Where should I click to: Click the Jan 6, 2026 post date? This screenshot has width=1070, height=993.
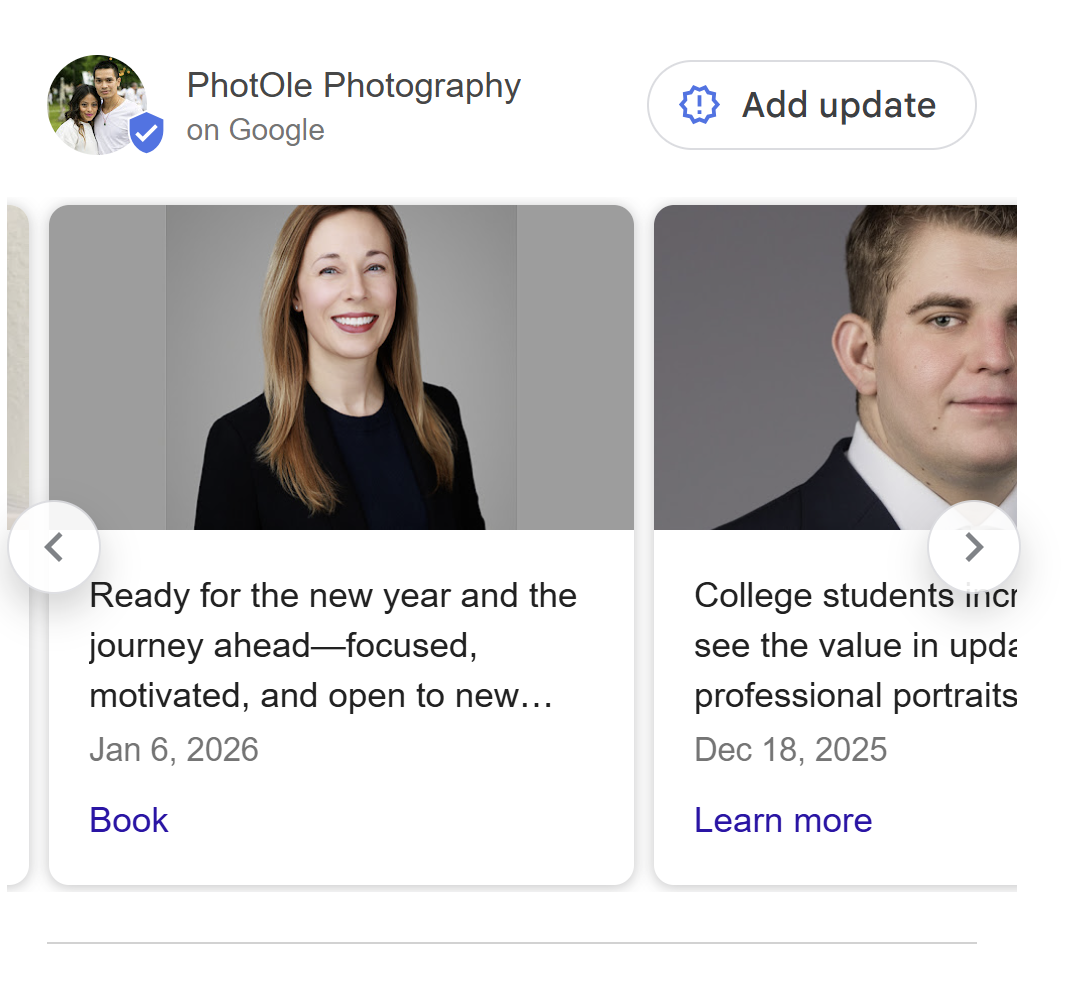(174, 750)
